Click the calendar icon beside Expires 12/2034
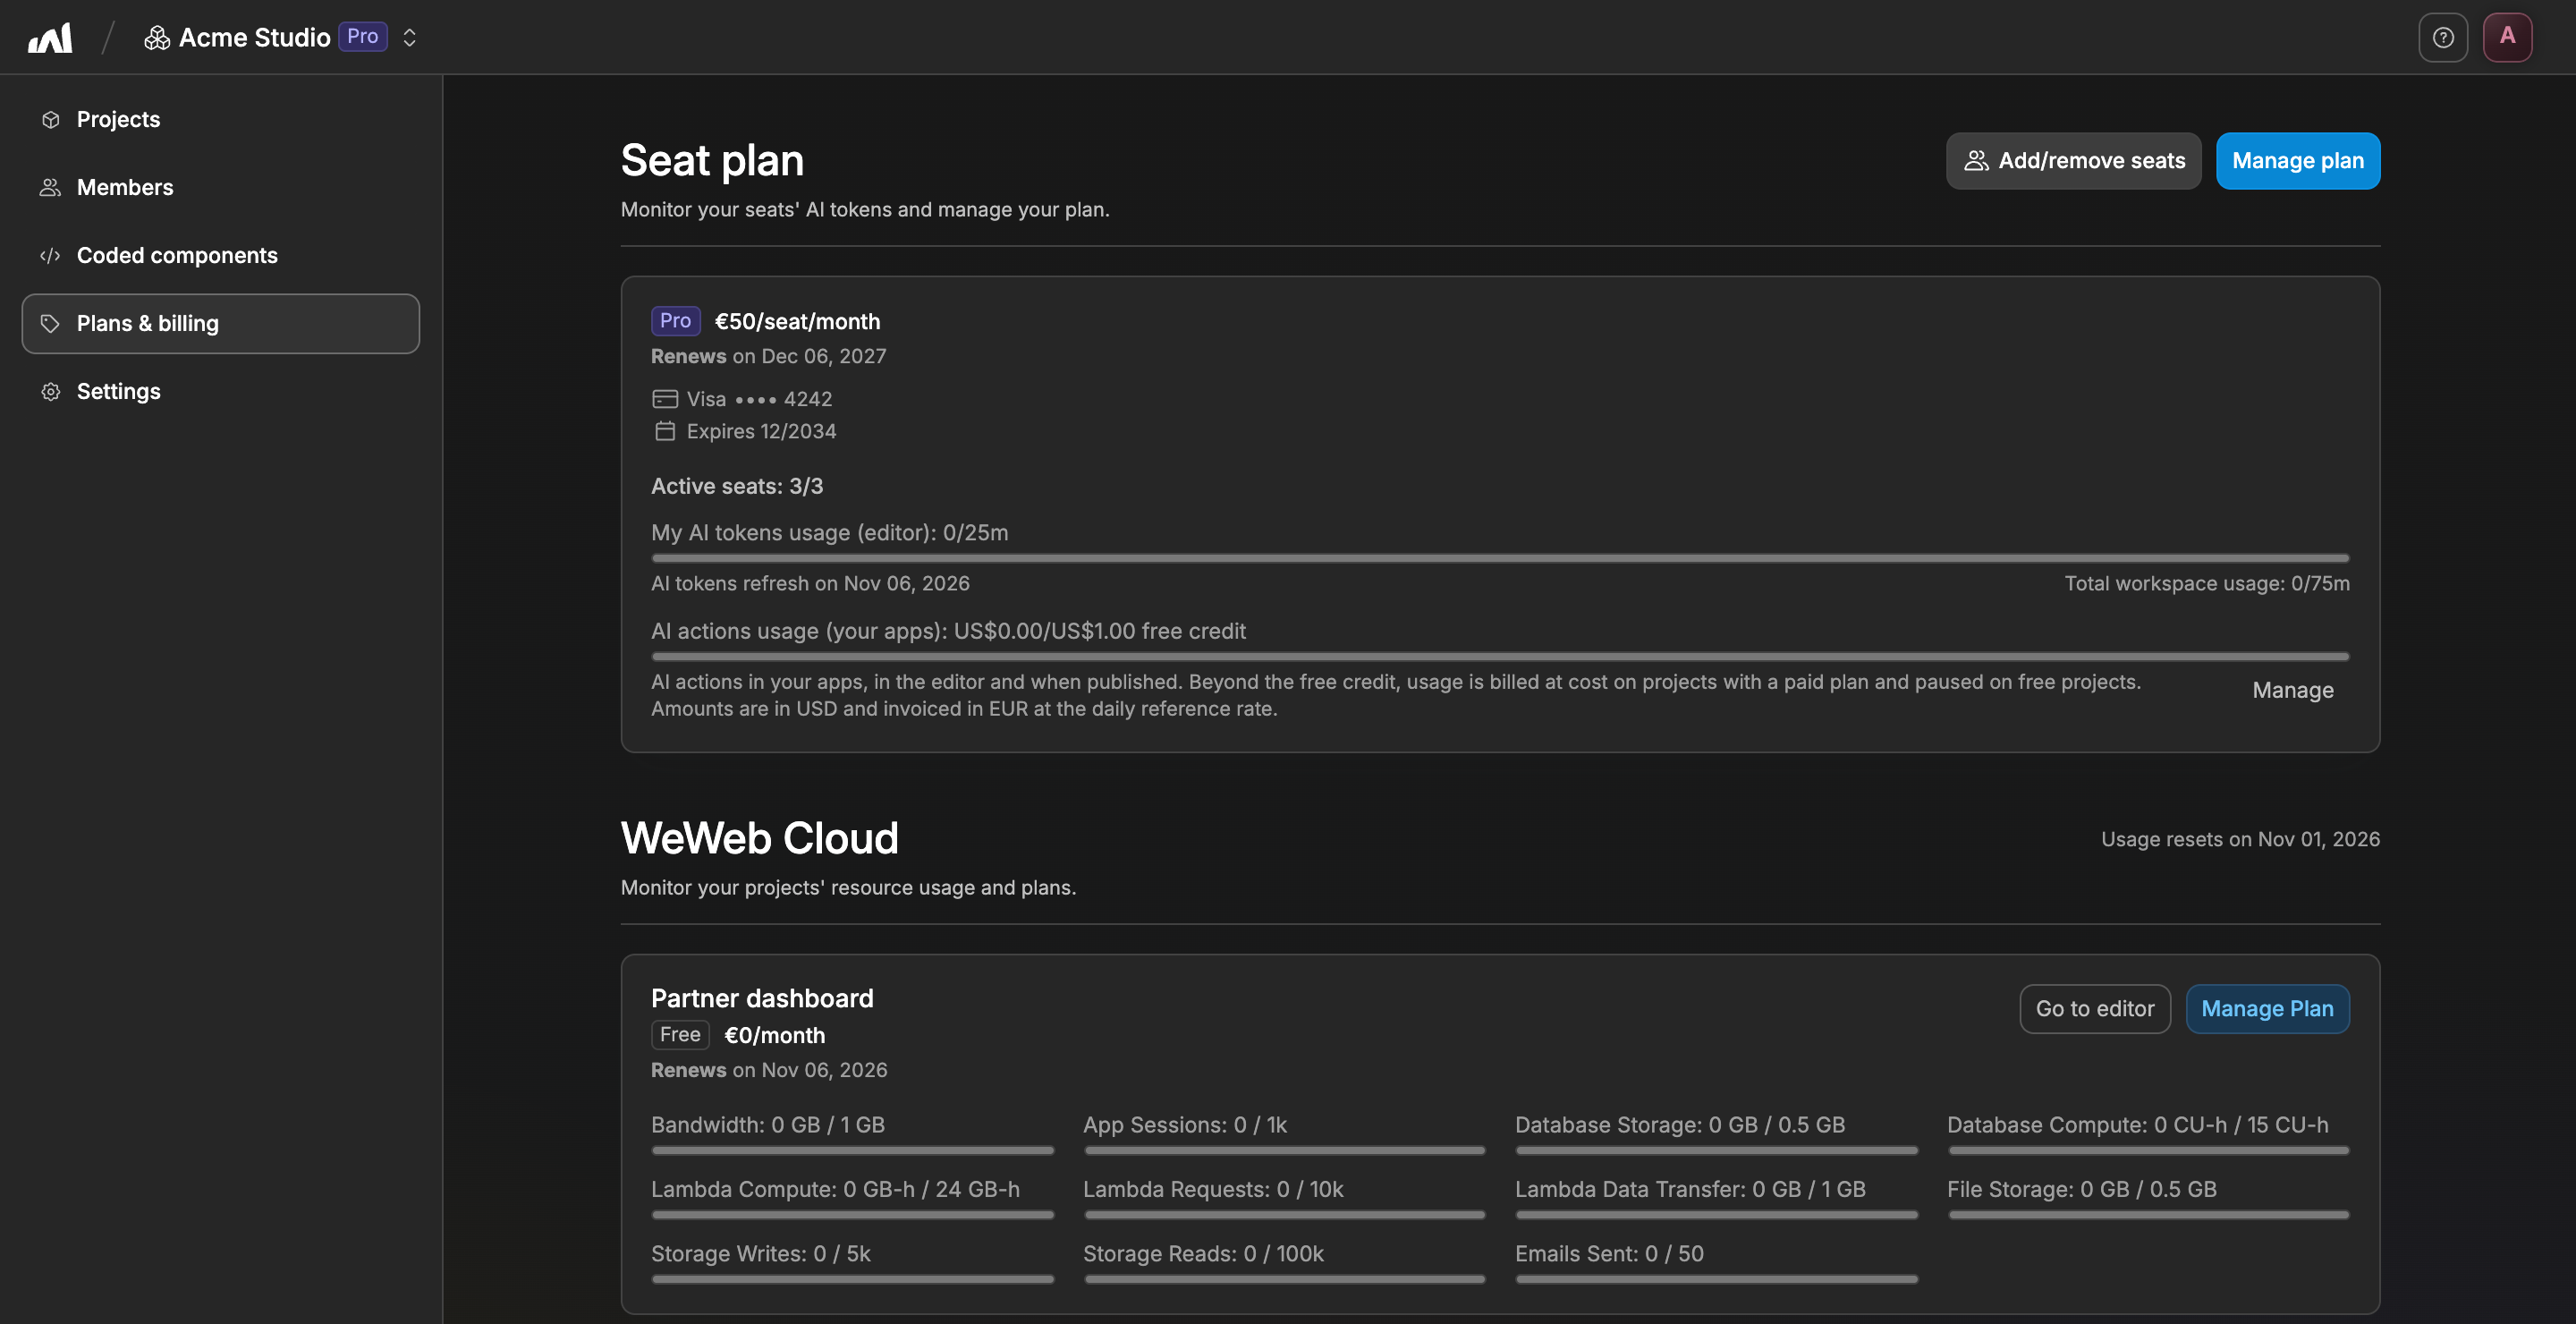 [x=664, y=431]
